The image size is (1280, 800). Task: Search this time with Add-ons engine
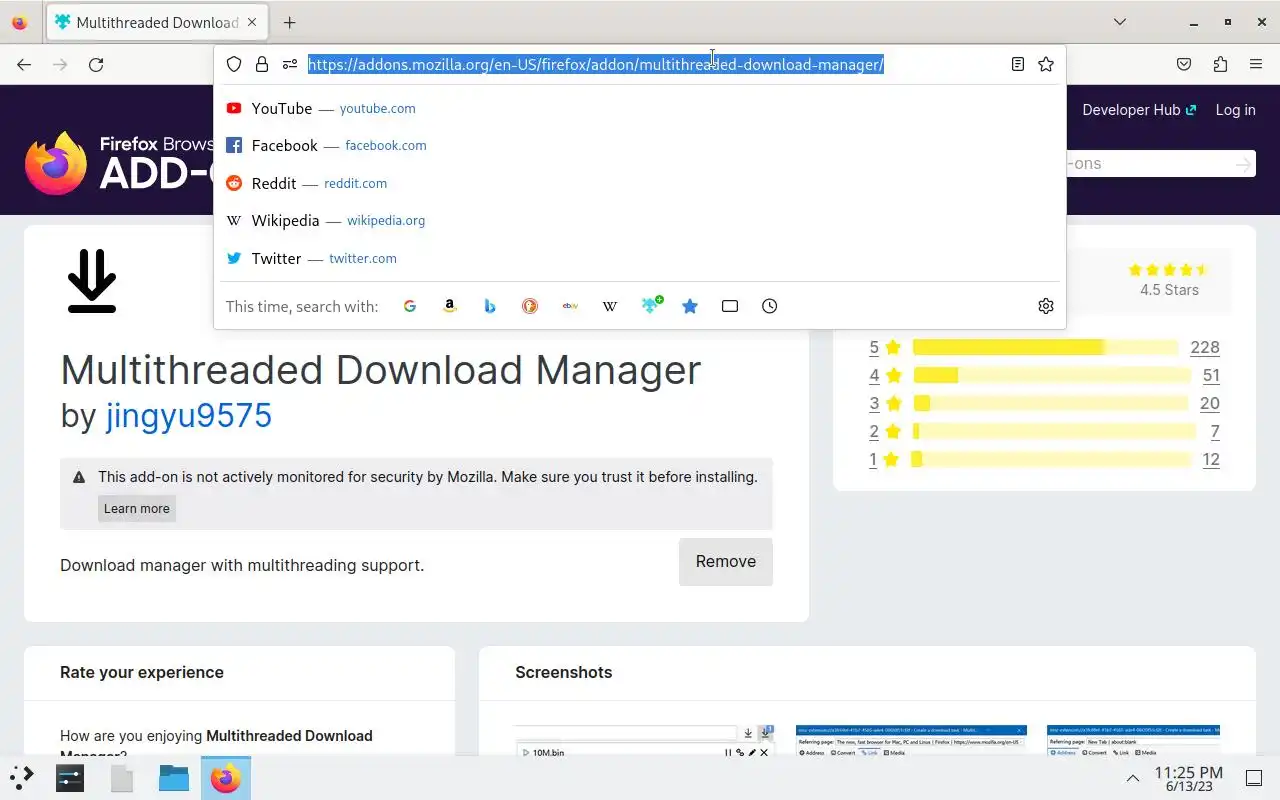coord(652,306)
